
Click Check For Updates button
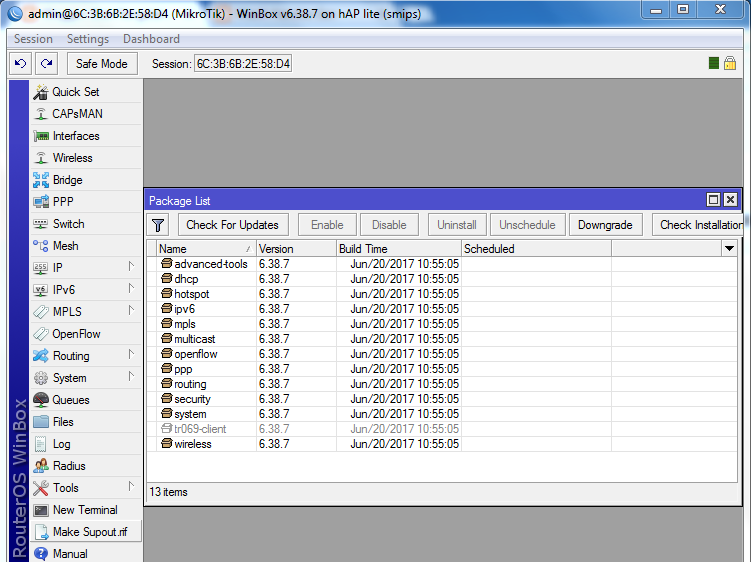coord(233,225)
